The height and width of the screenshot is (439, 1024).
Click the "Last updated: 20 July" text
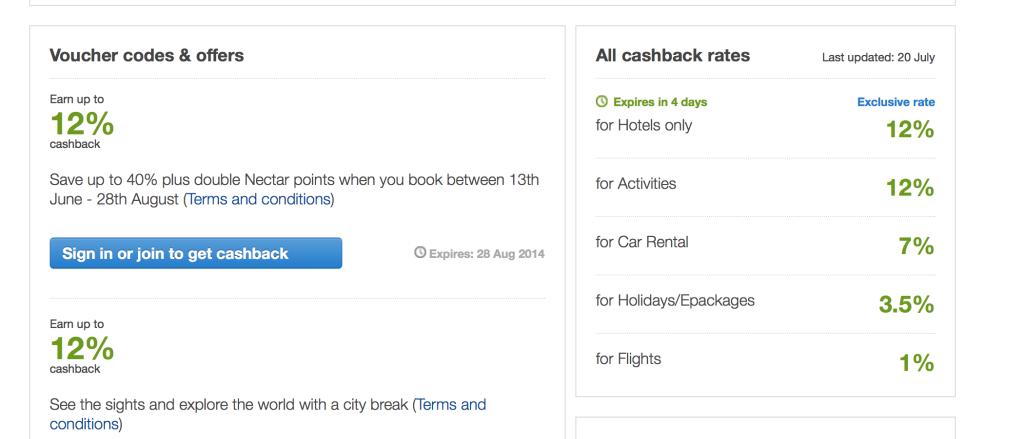[x=878, y=58]
